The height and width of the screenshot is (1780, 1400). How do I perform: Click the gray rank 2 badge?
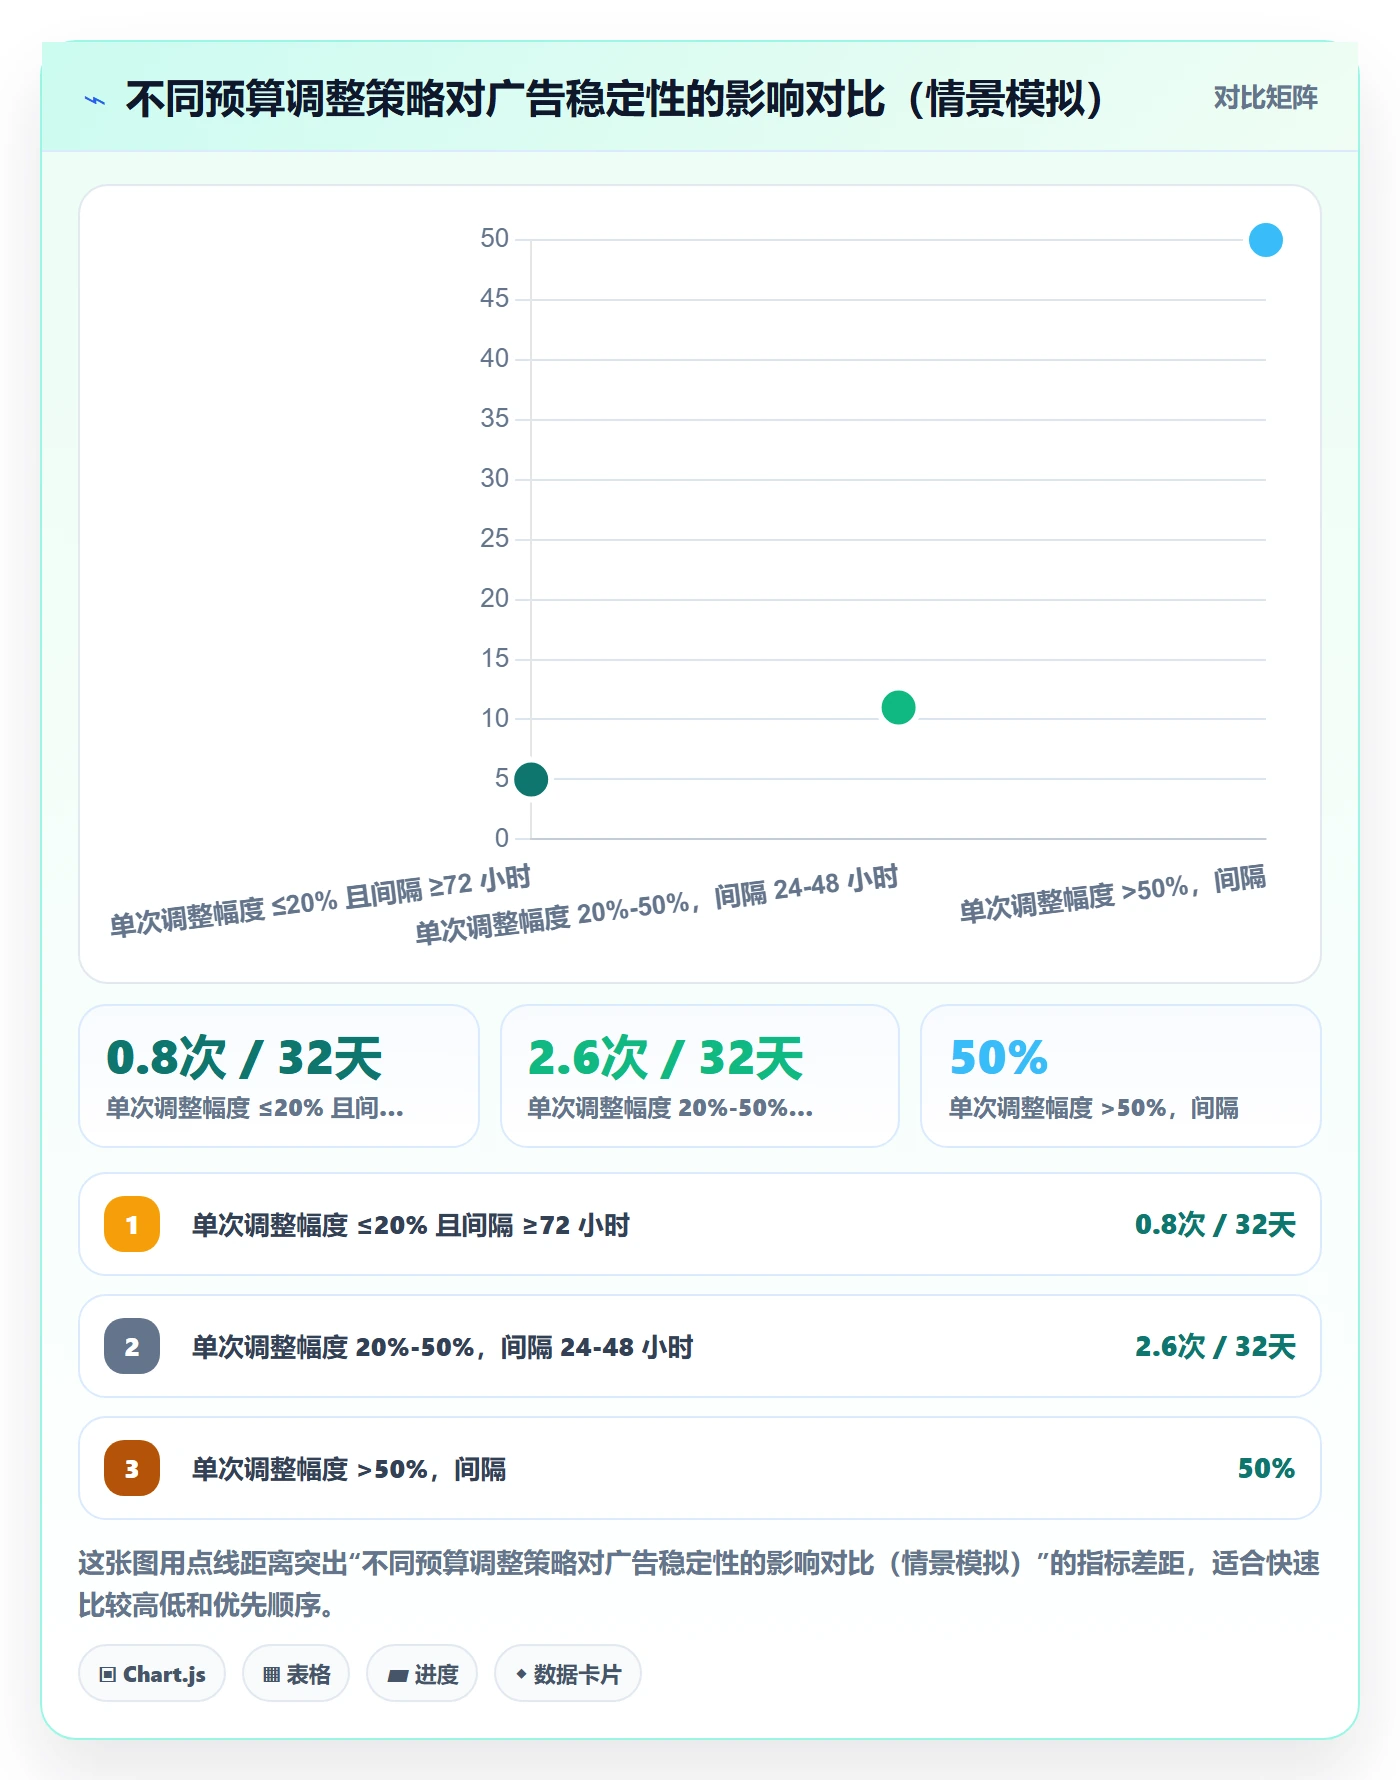tap(132, 1346)
